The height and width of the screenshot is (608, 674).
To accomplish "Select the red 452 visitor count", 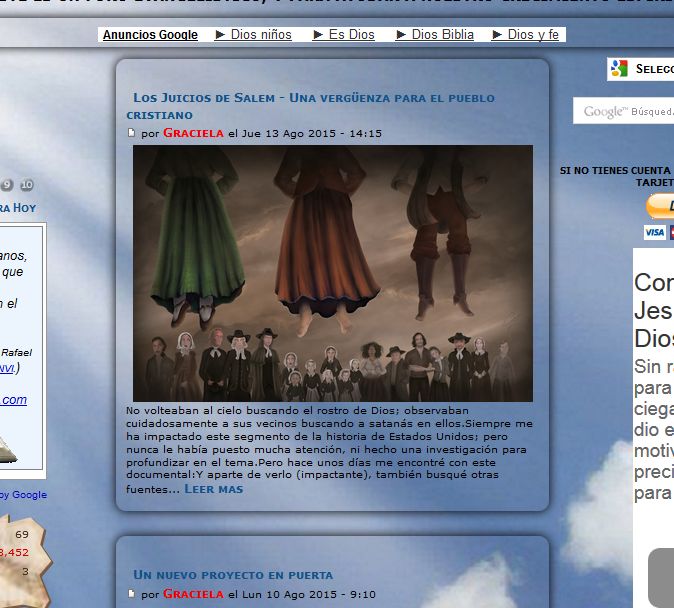I will pyautogui.click(x=14, y=553).
